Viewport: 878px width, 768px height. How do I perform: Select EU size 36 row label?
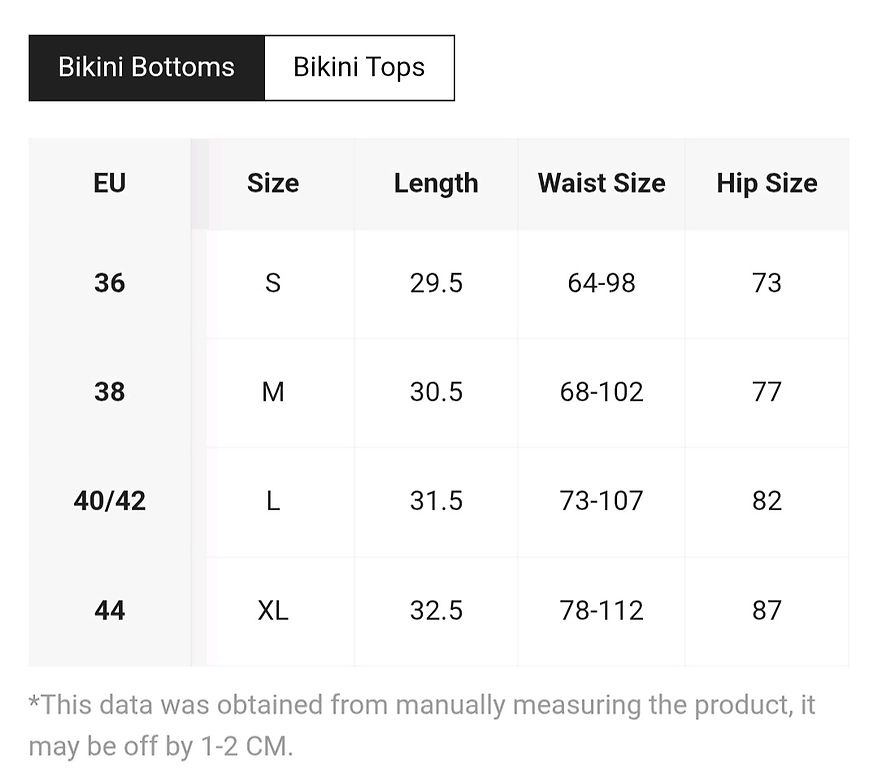pyautogui.click(x=109, y=283)
